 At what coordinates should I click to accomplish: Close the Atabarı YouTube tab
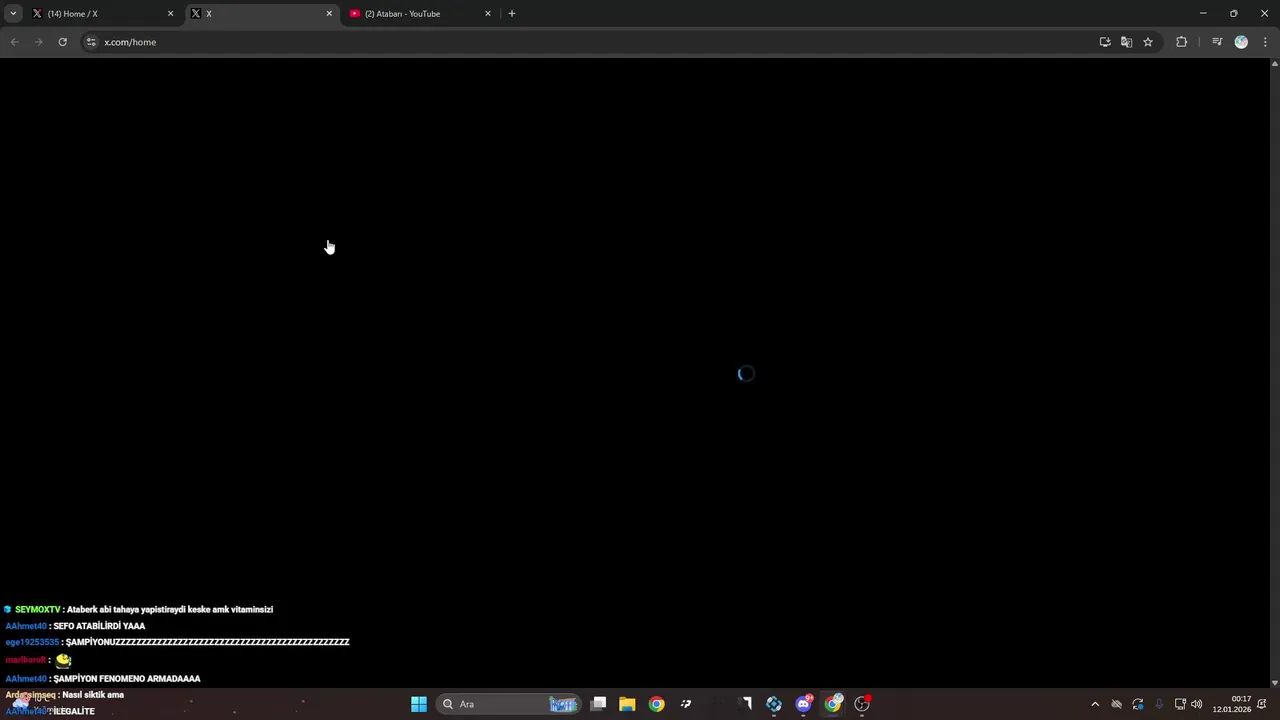[x=488, y=14]
